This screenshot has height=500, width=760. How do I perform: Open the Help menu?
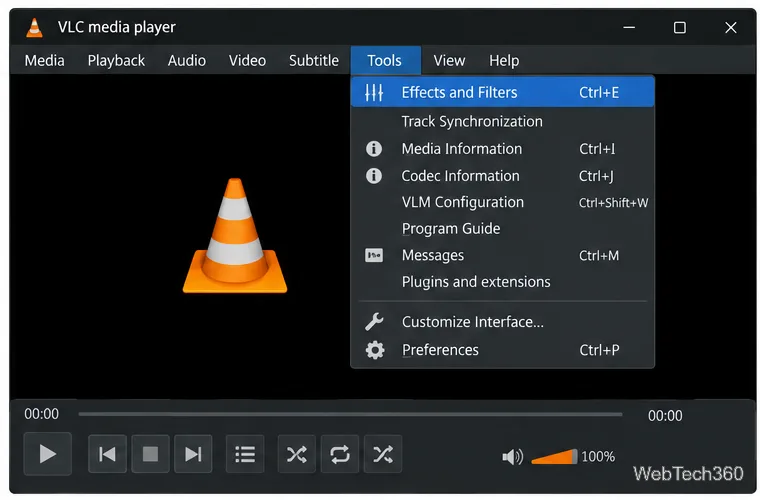[x=504, y=61]
